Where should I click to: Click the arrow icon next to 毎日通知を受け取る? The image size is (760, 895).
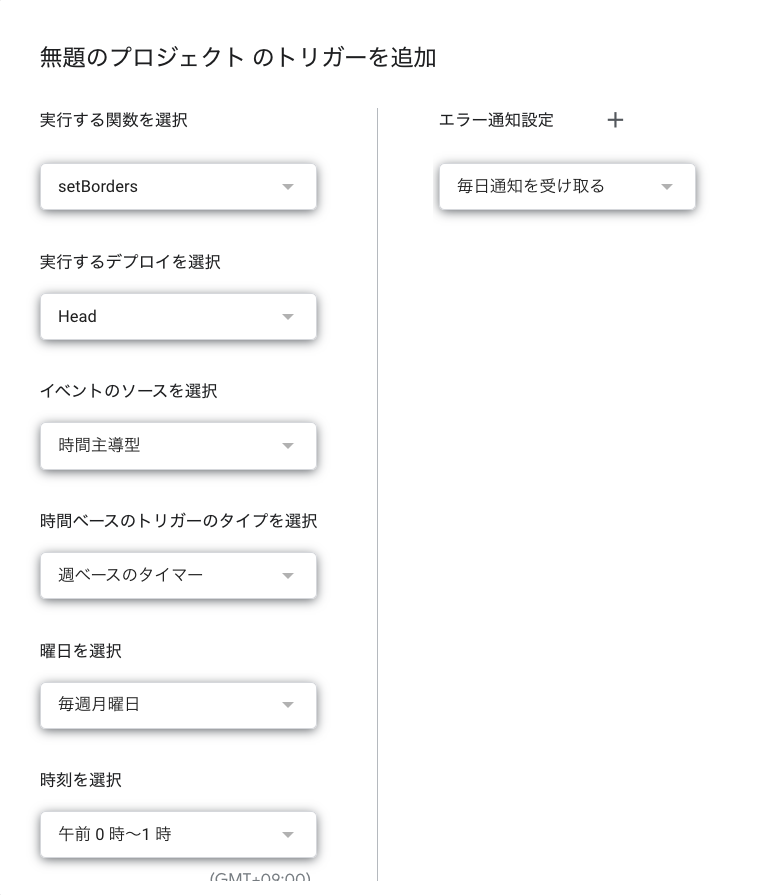click(667, 187)
